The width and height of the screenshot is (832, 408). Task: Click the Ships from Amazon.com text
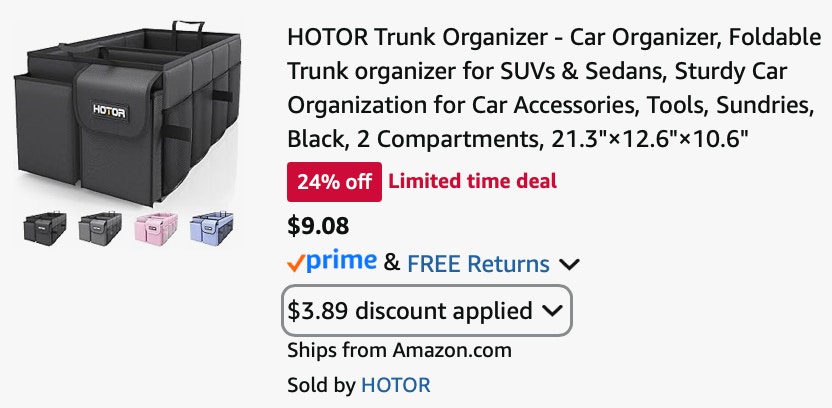[400, 351]
